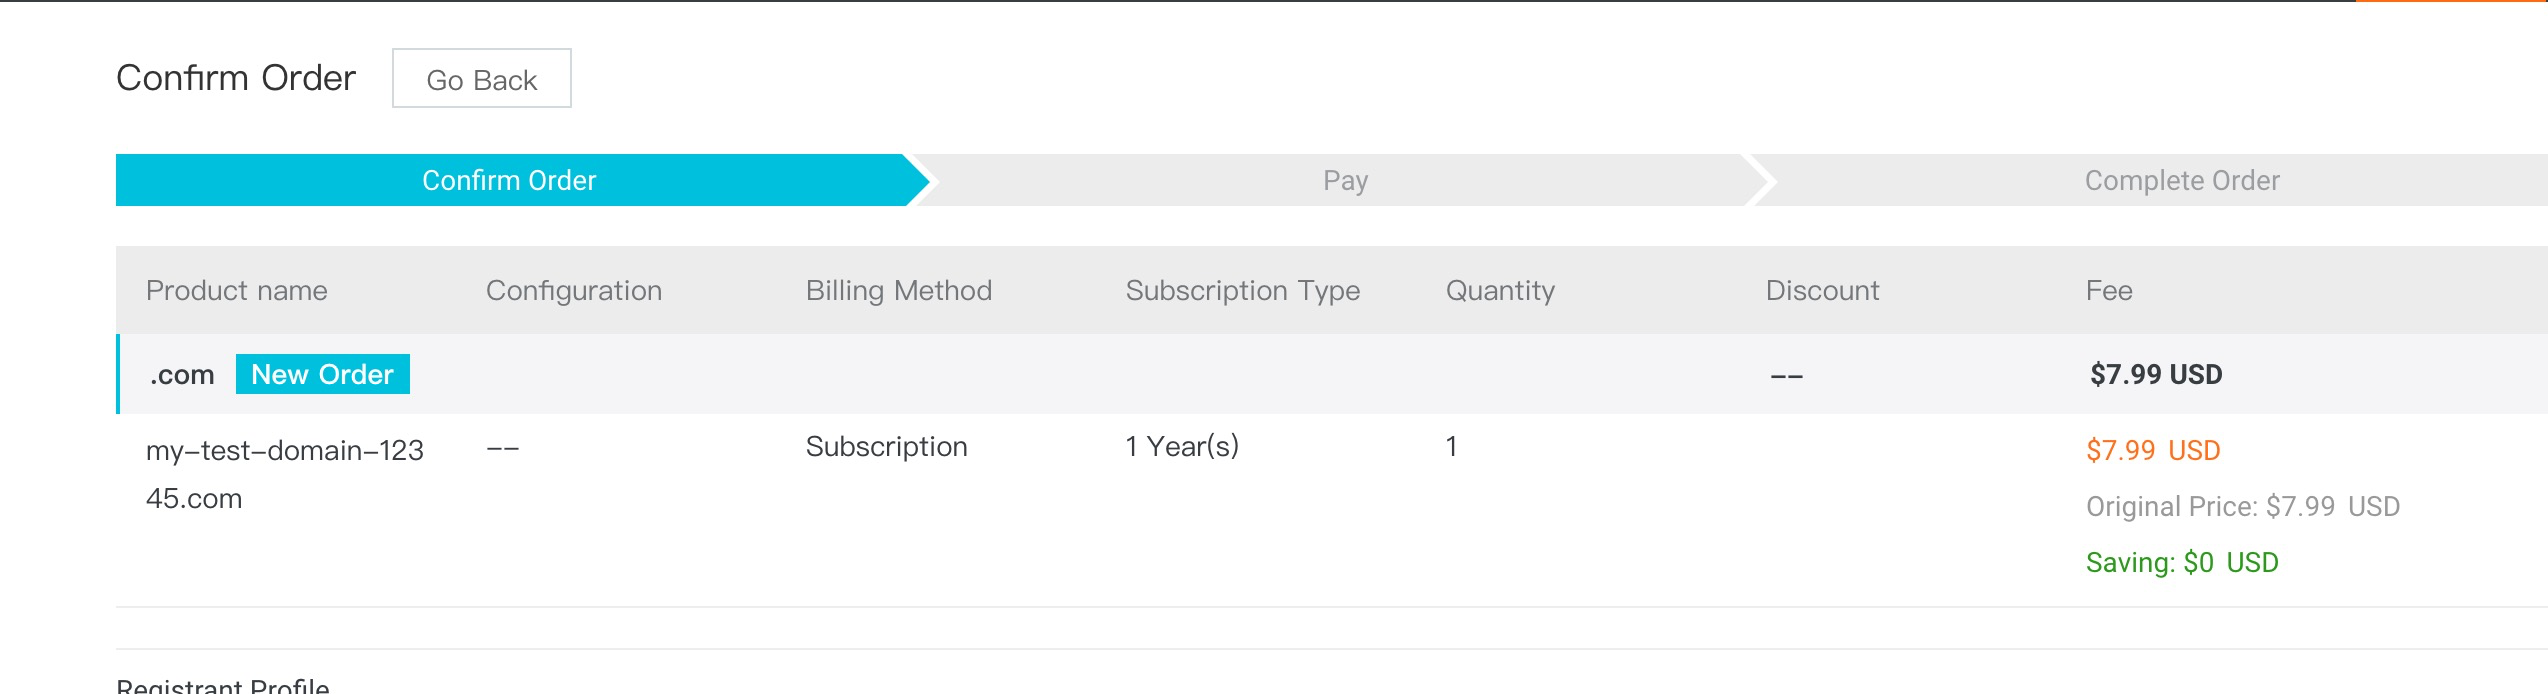Click the Configuration column header
The height and width of the screenshot is (694, 2548).
pos(573,291)
